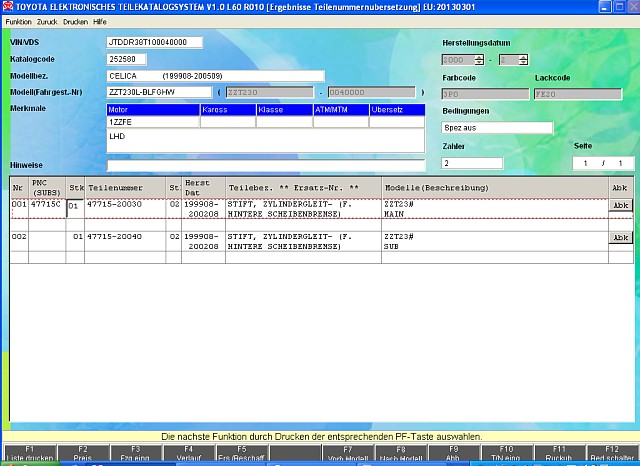Open the Zuruck menu

47,22
